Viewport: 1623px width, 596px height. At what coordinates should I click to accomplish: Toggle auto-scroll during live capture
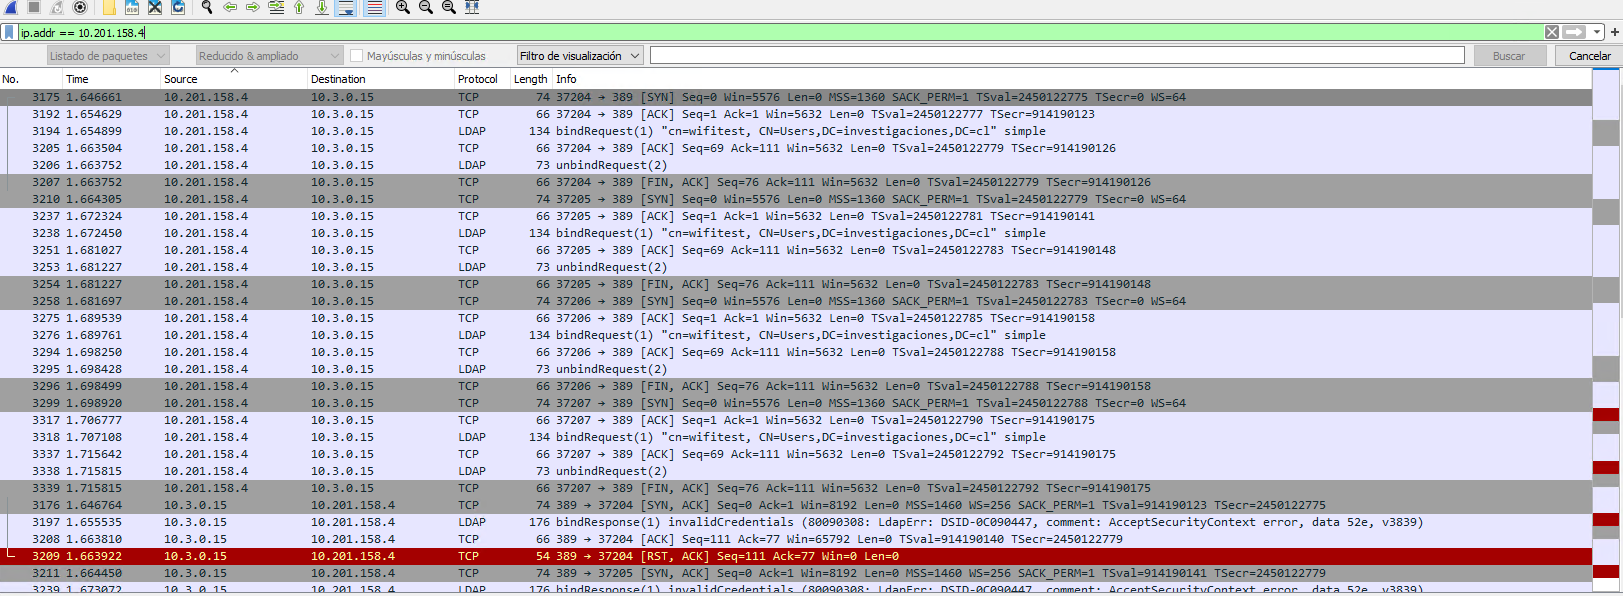pos(346,7)
